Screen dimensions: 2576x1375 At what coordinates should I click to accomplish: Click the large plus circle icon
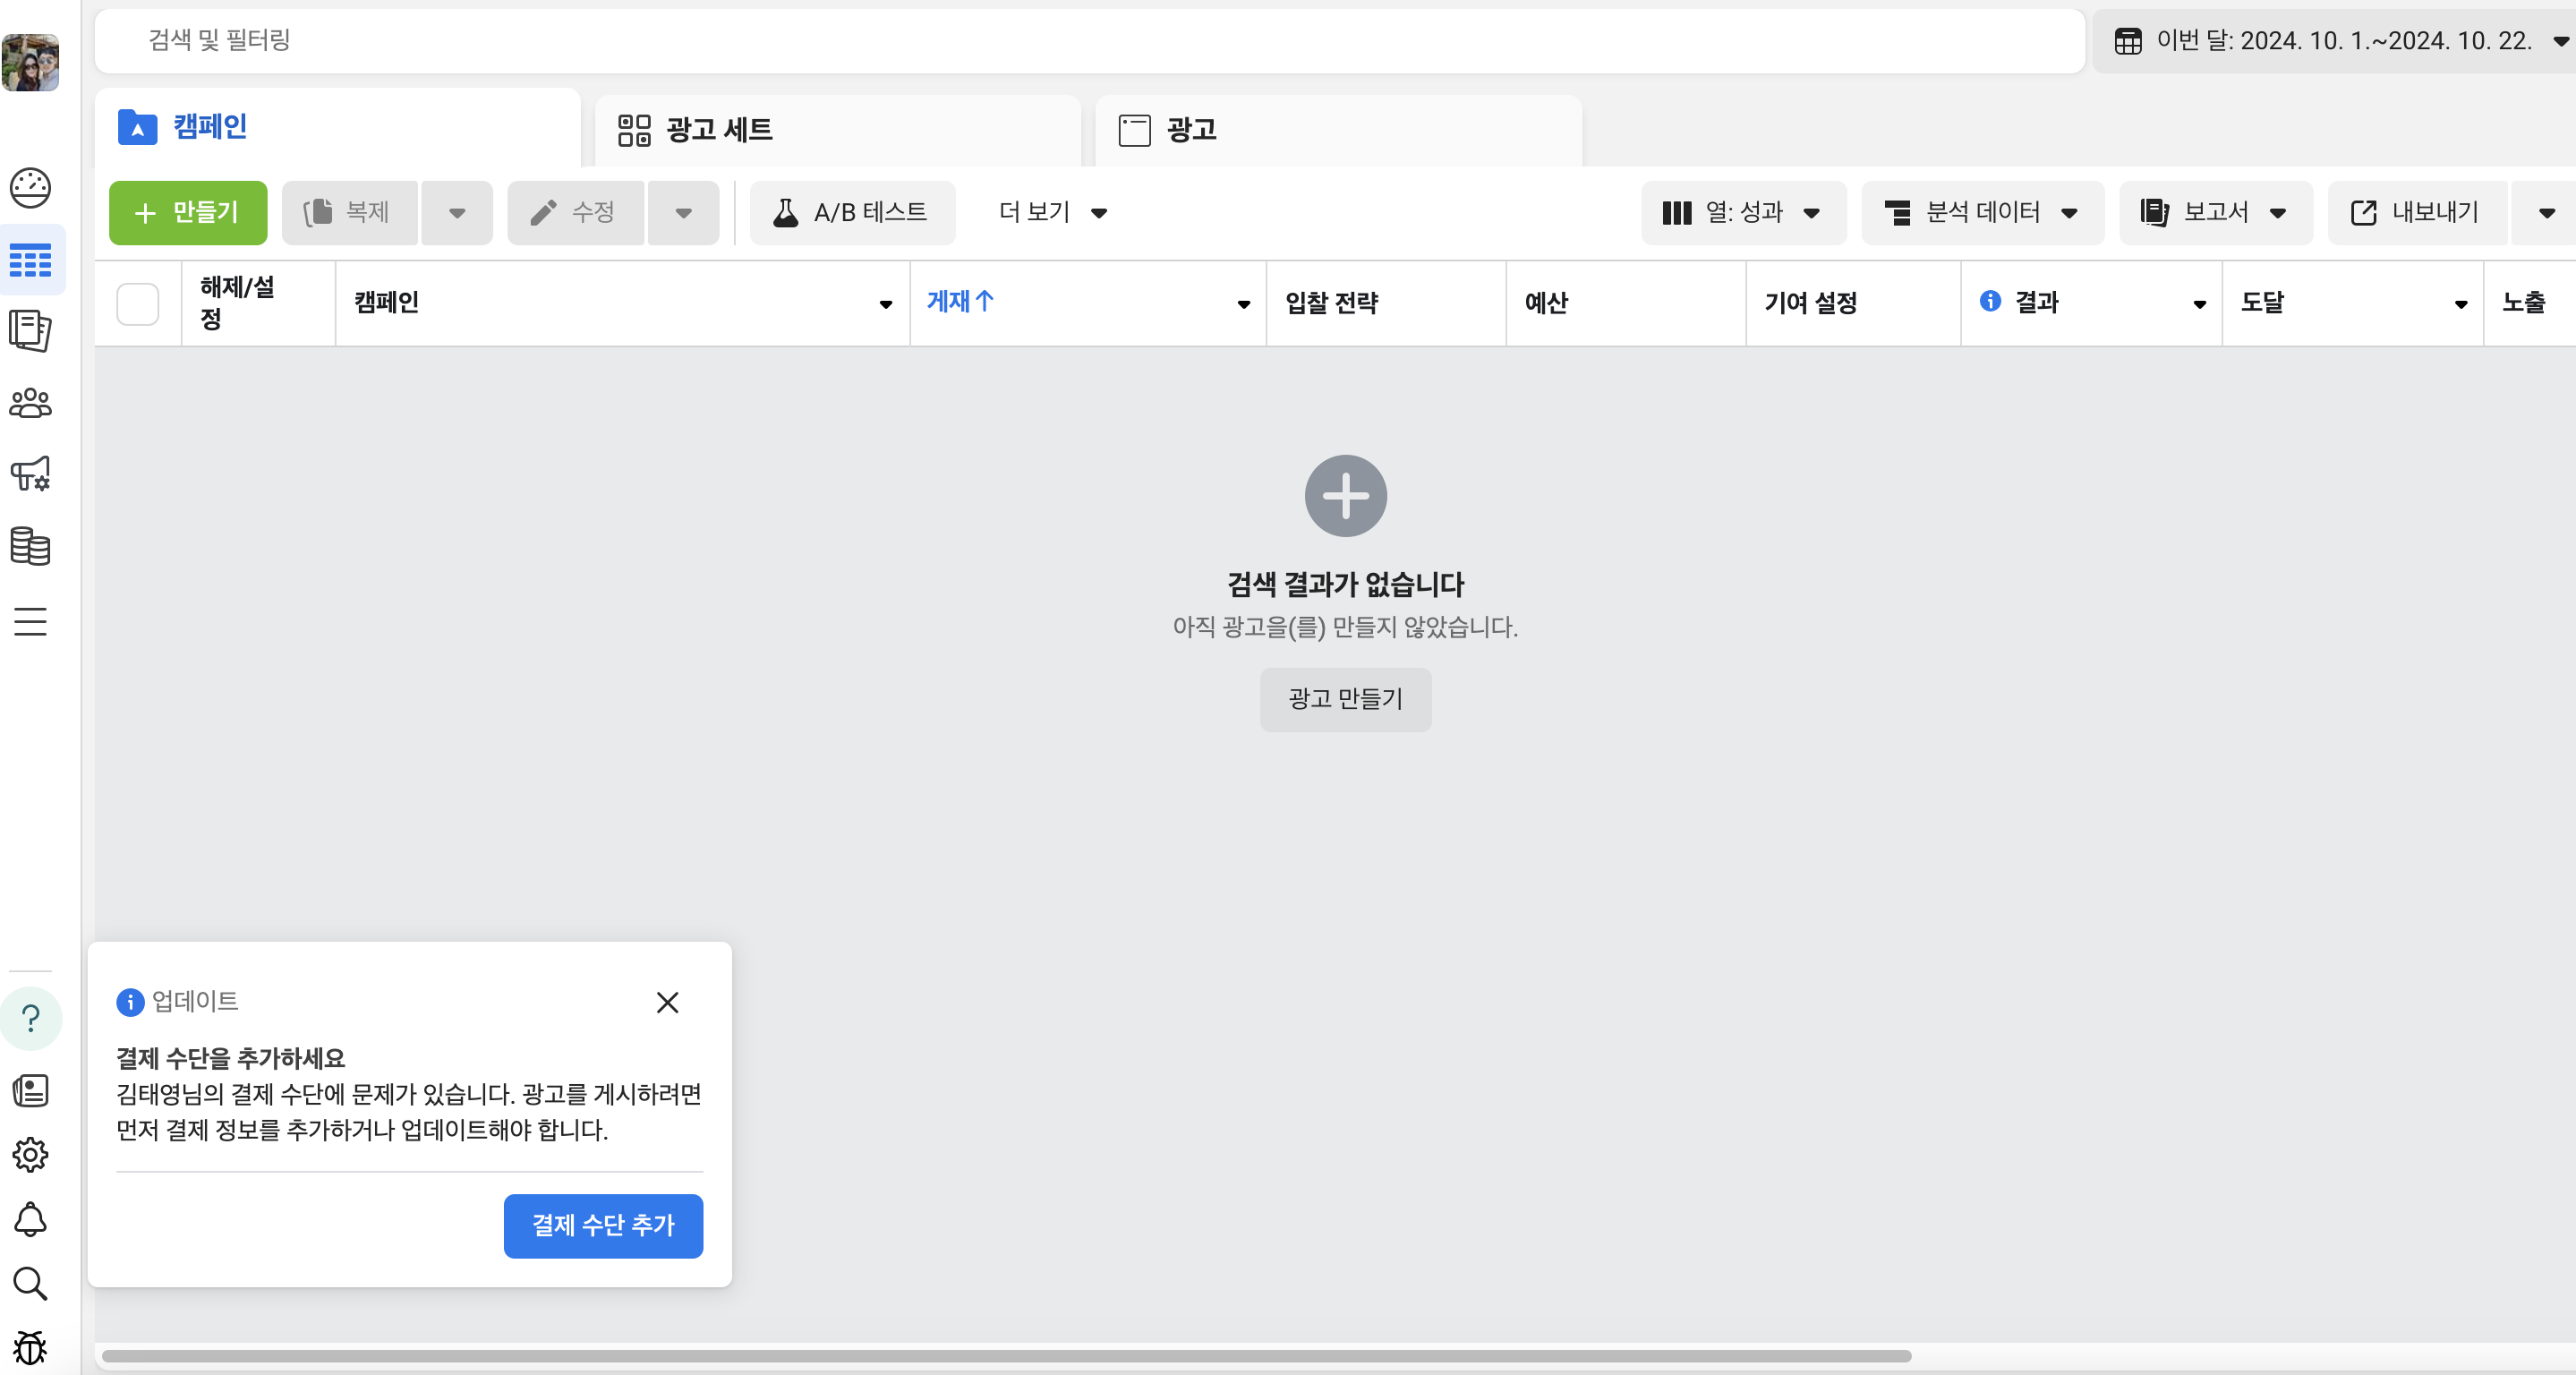coord(1345,496)
